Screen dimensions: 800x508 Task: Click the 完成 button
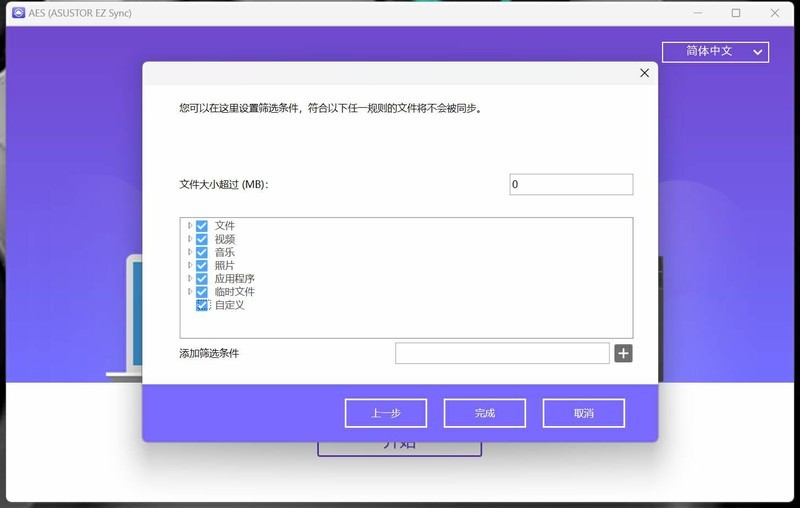click(x=485, y=413)
